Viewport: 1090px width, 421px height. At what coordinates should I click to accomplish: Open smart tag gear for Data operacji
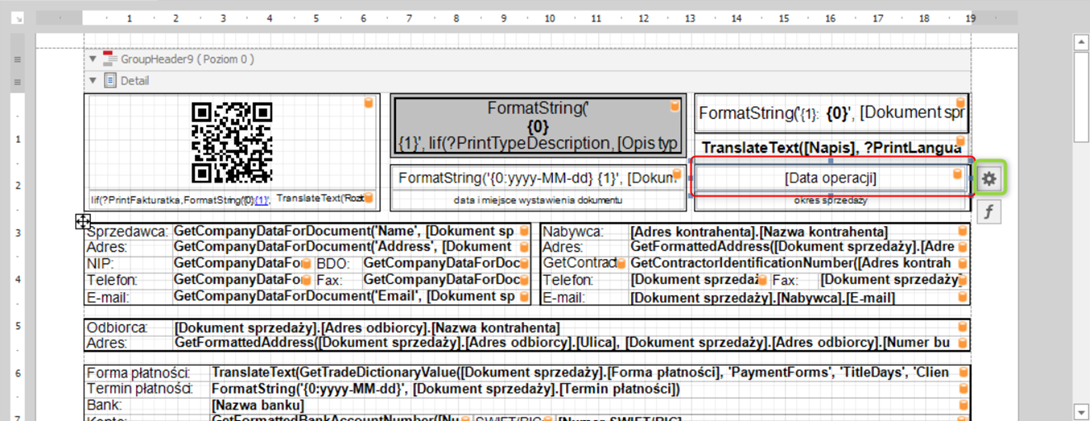pos(989,178)
